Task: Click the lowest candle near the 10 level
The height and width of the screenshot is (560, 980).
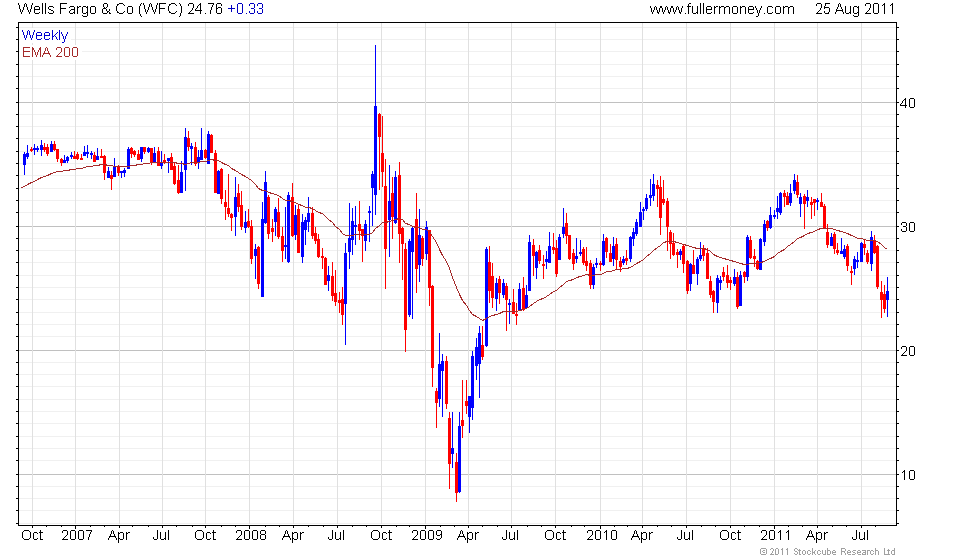Action: coord(457,497)
